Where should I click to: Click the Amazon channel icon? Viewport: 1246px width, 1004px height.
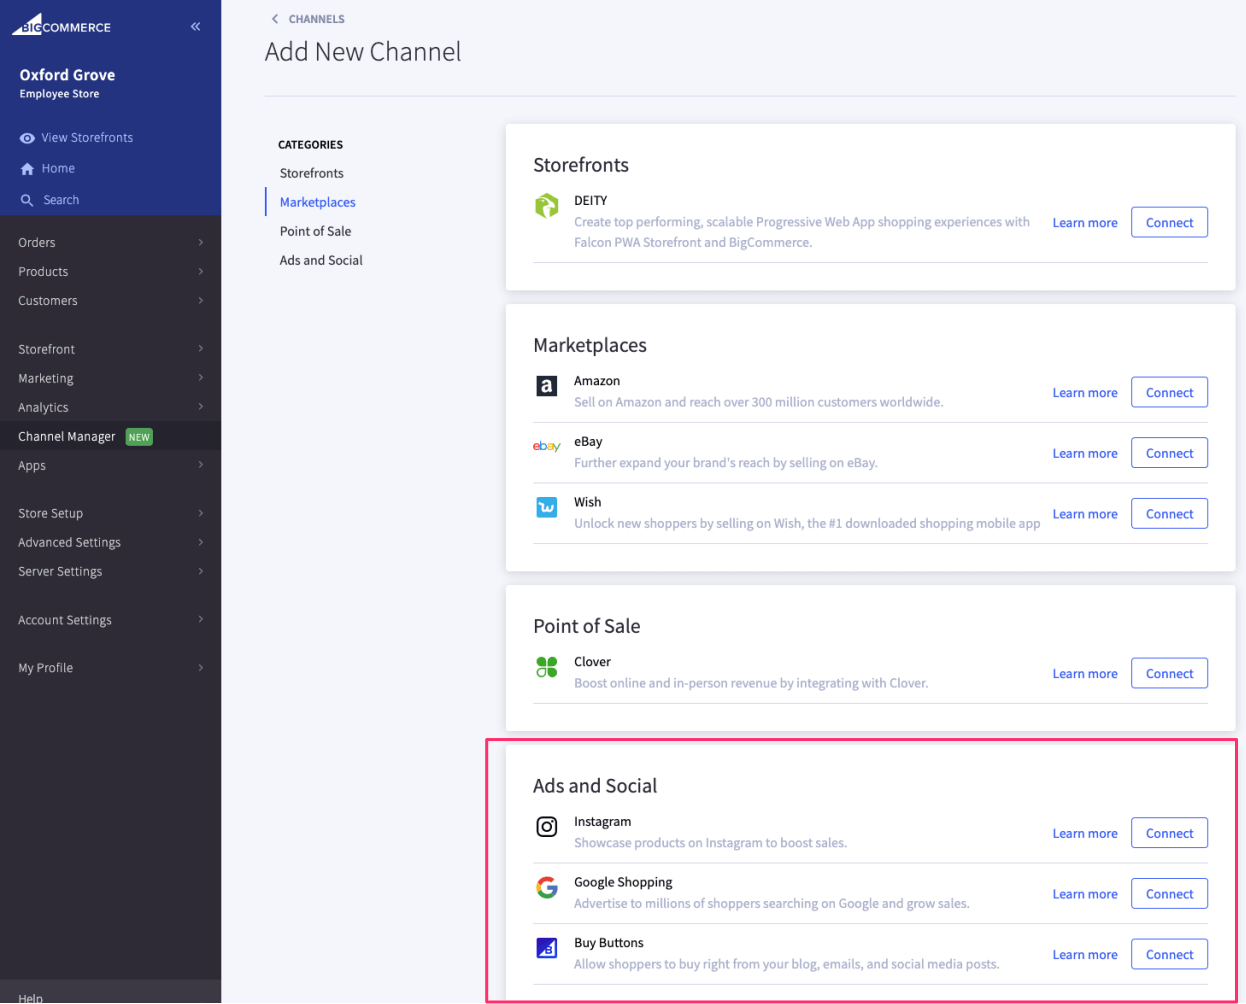click(x=547, y=386)
